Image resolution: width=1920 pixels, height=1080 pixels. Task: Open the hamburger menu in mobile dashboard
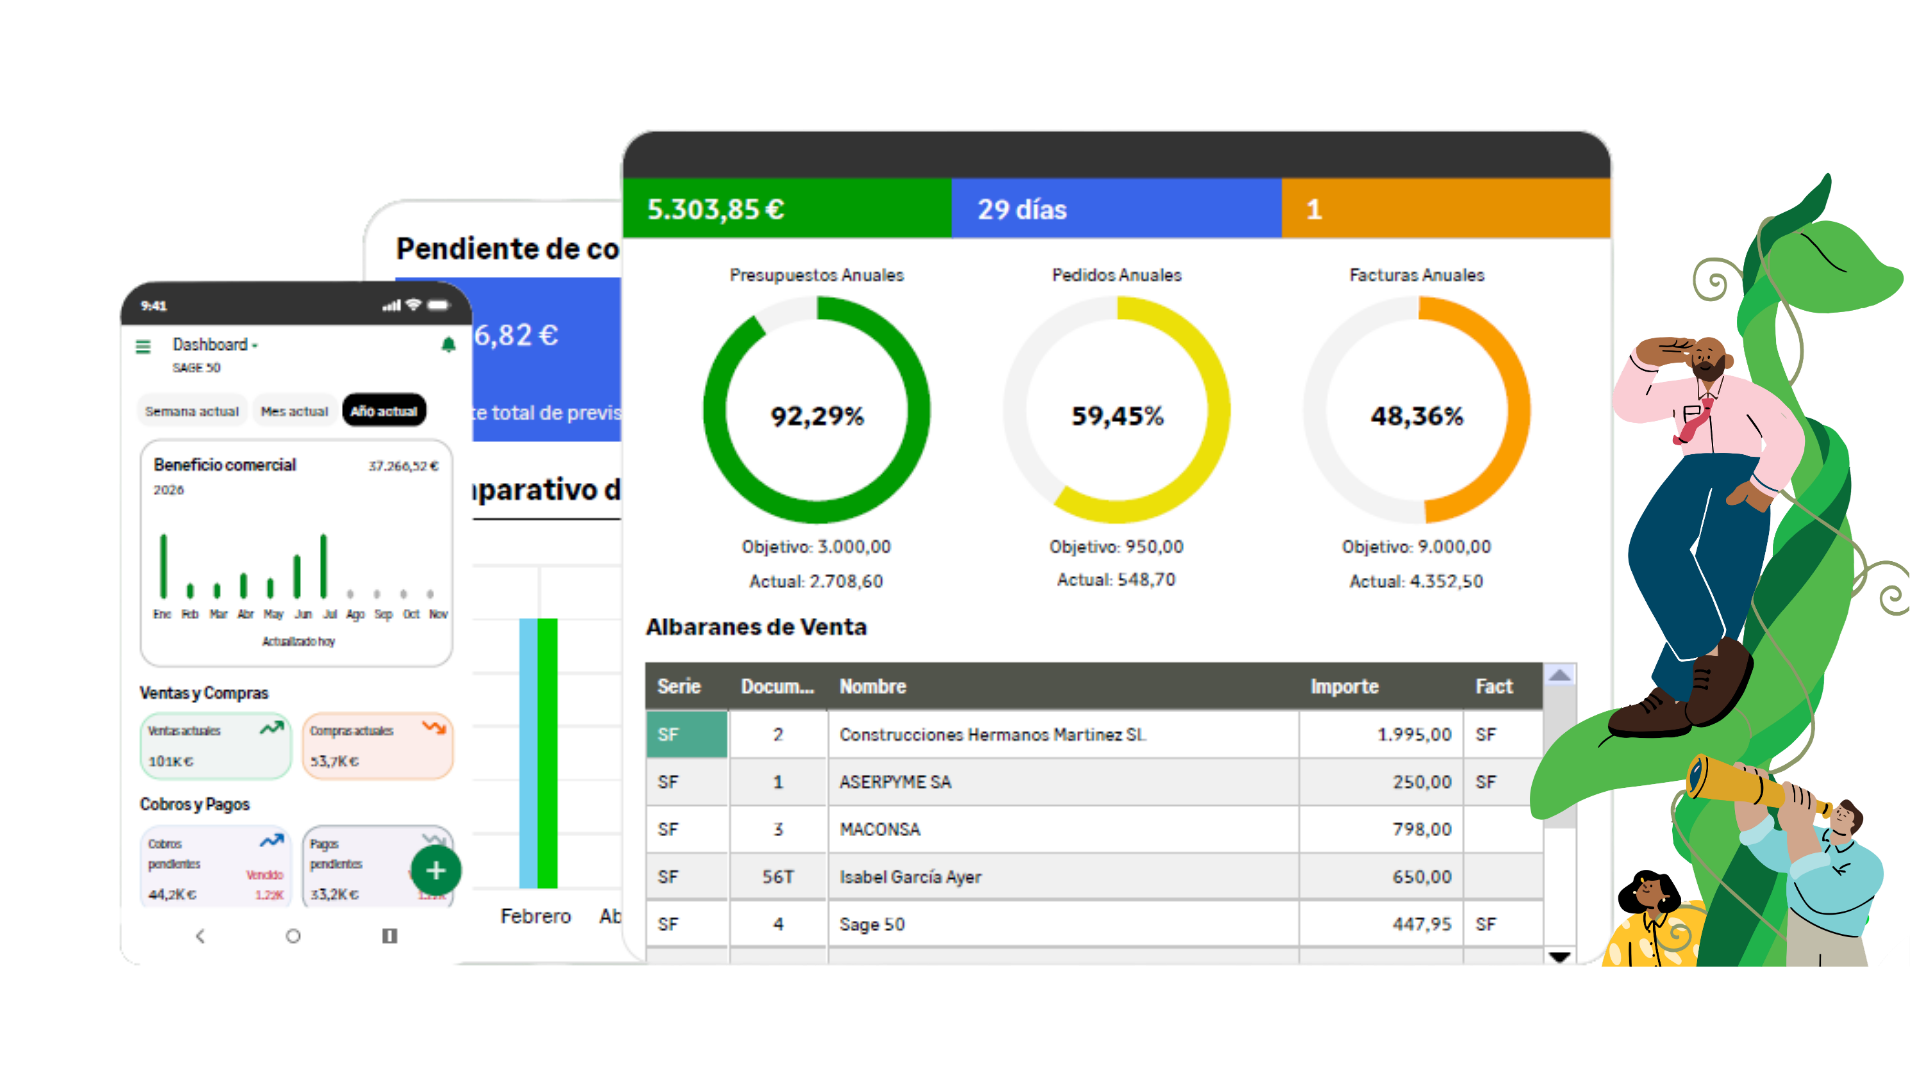(x=143, y=346)
